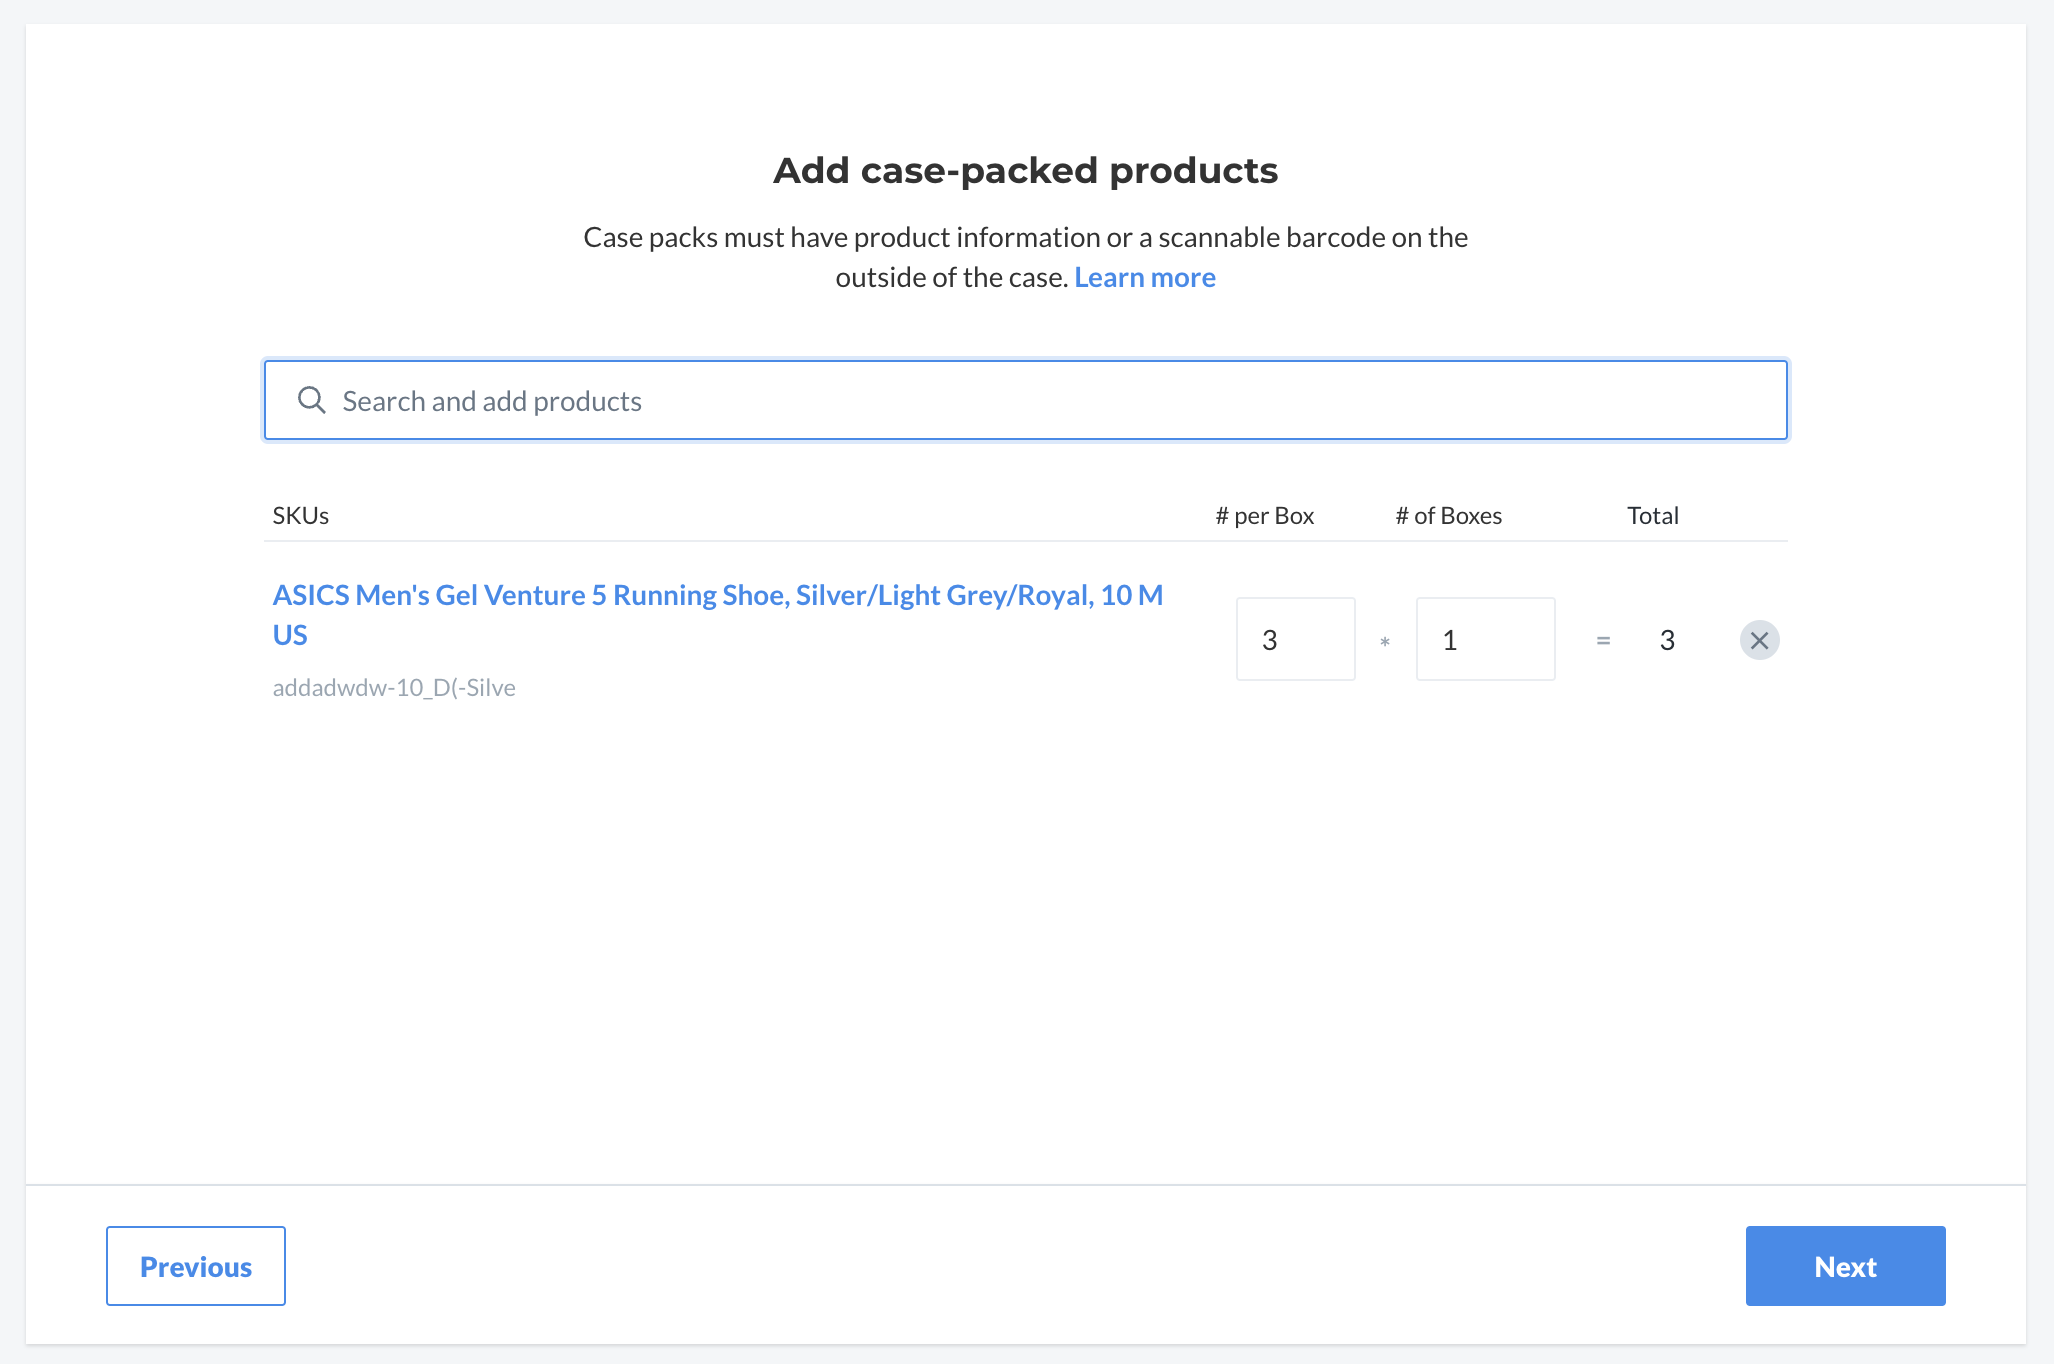The width and height of the screenshot is (2054, 1364).
Task: Focus the Search and add products field
Action: [x=1025, y=400]
